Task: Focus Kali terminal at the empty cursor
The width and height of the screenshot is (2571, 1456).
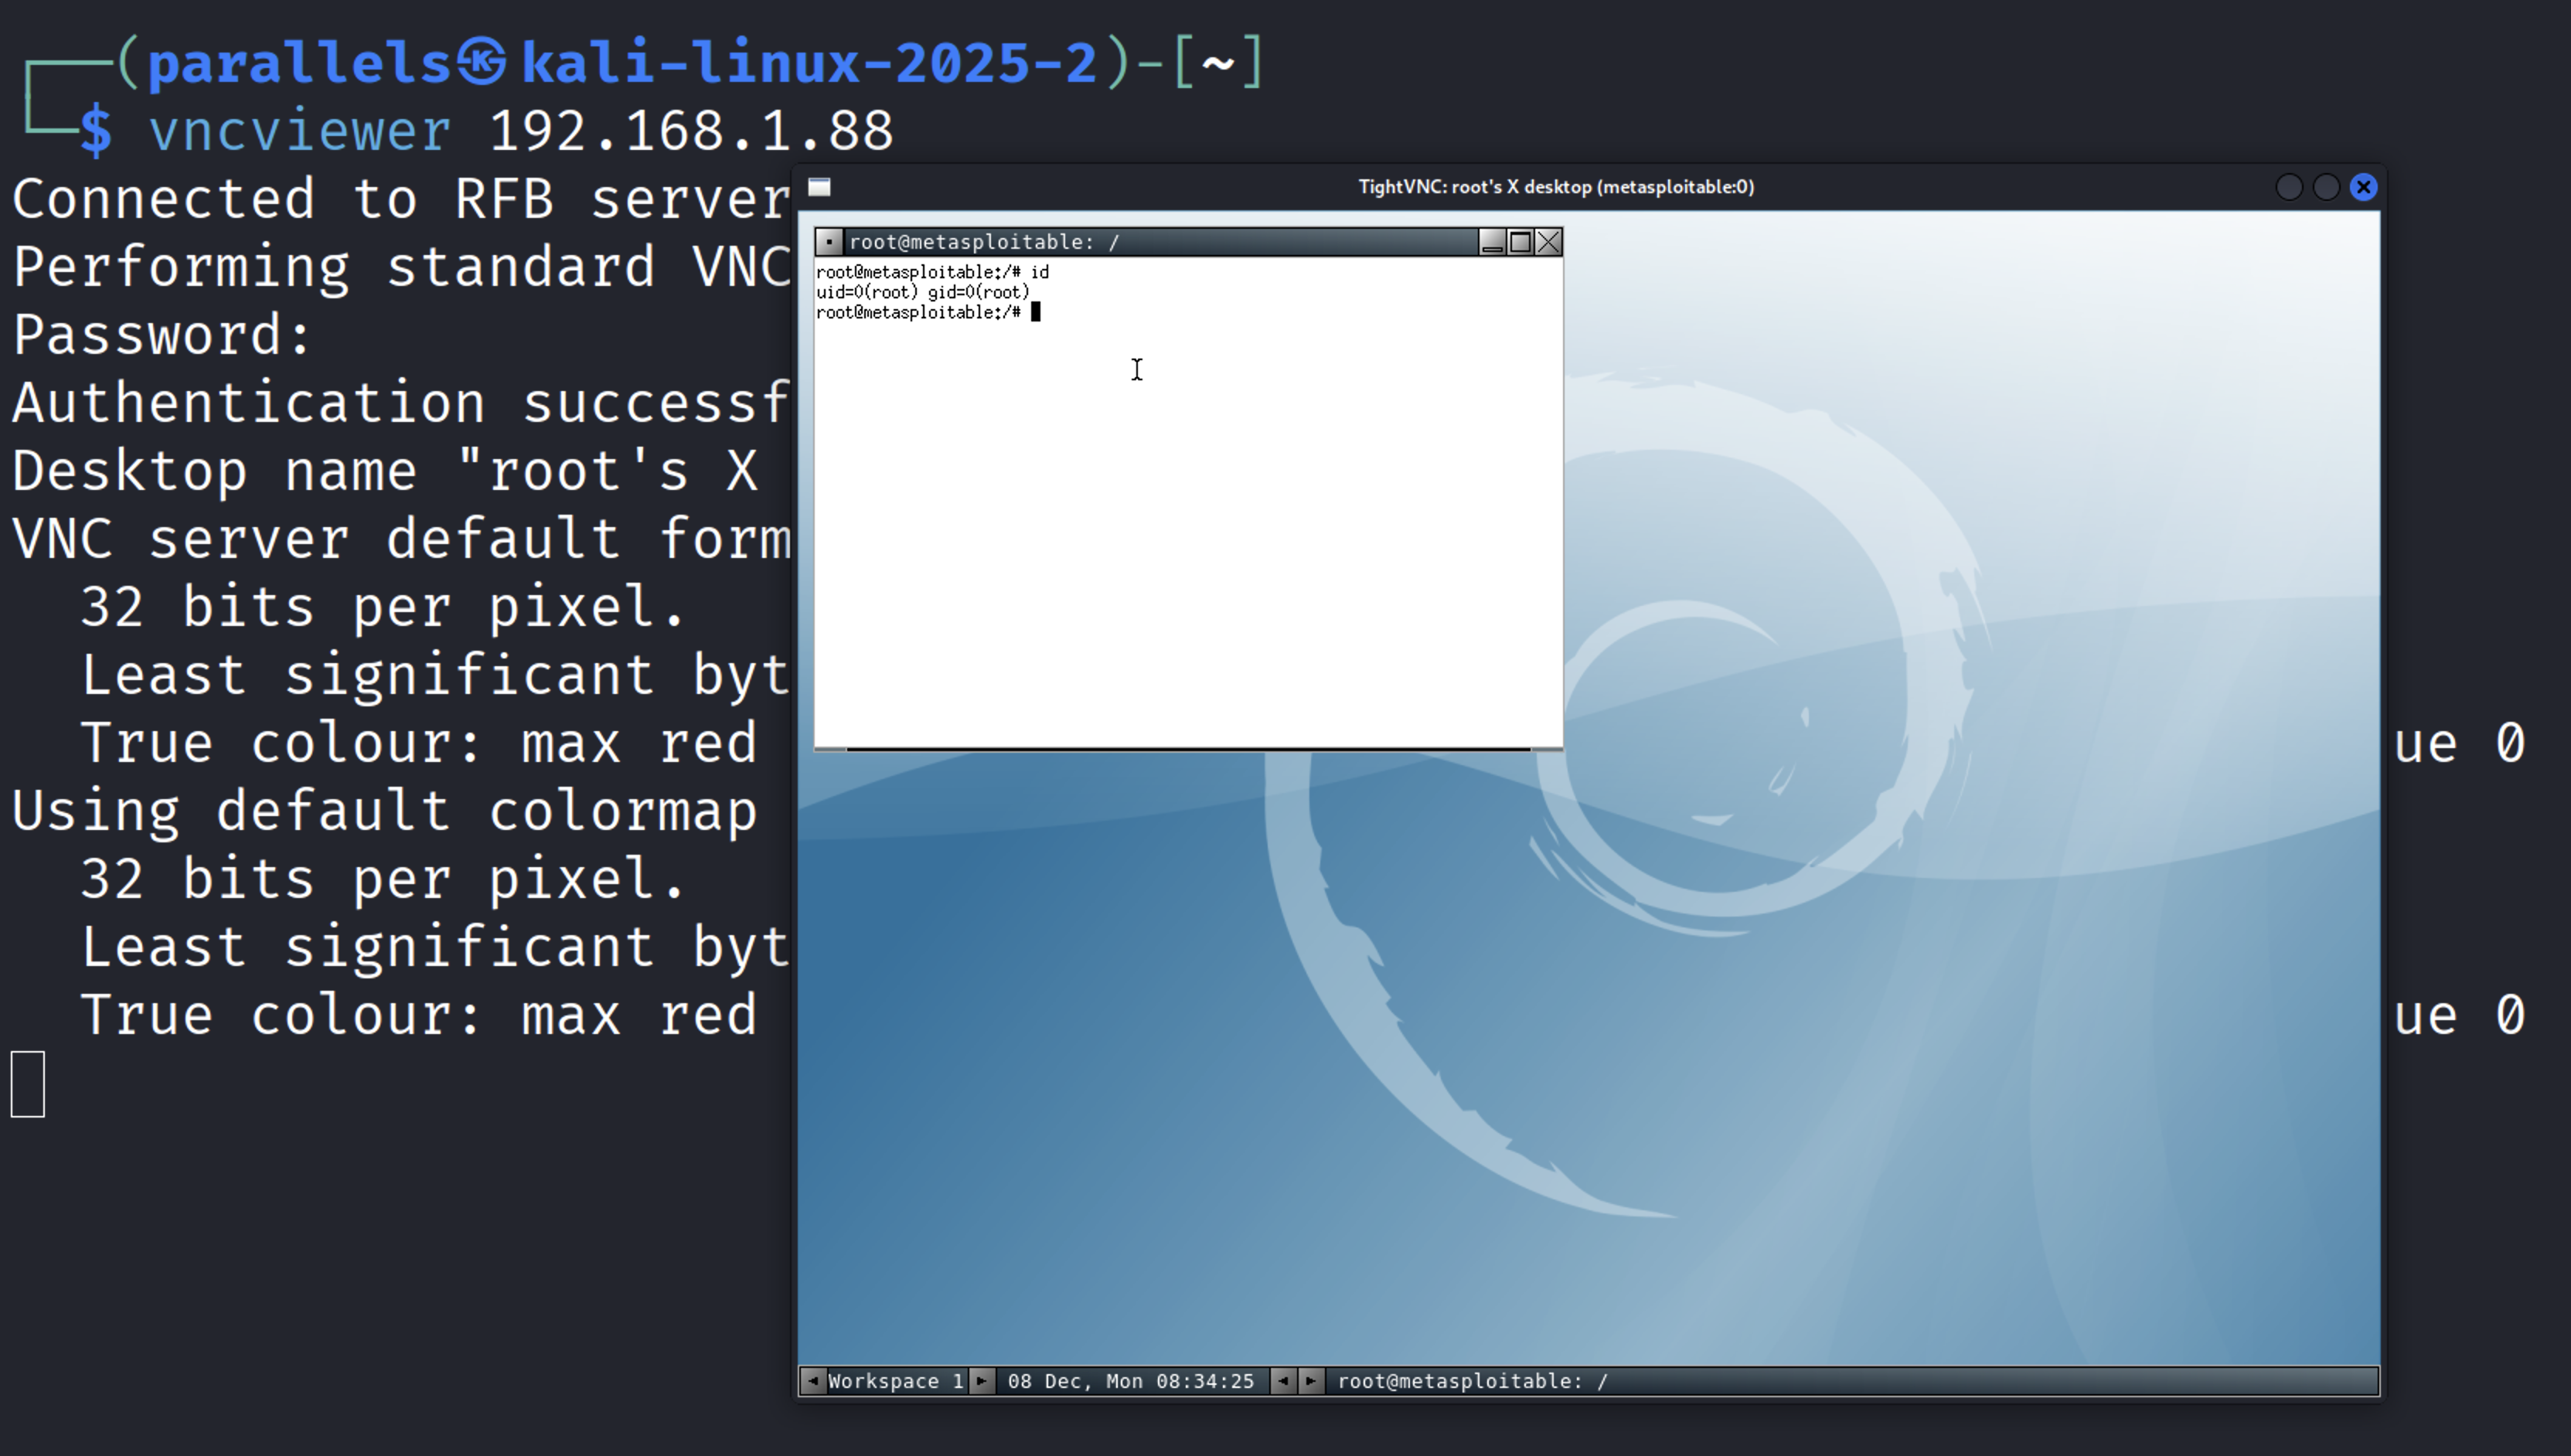Action: click(x=28, y=1084)
